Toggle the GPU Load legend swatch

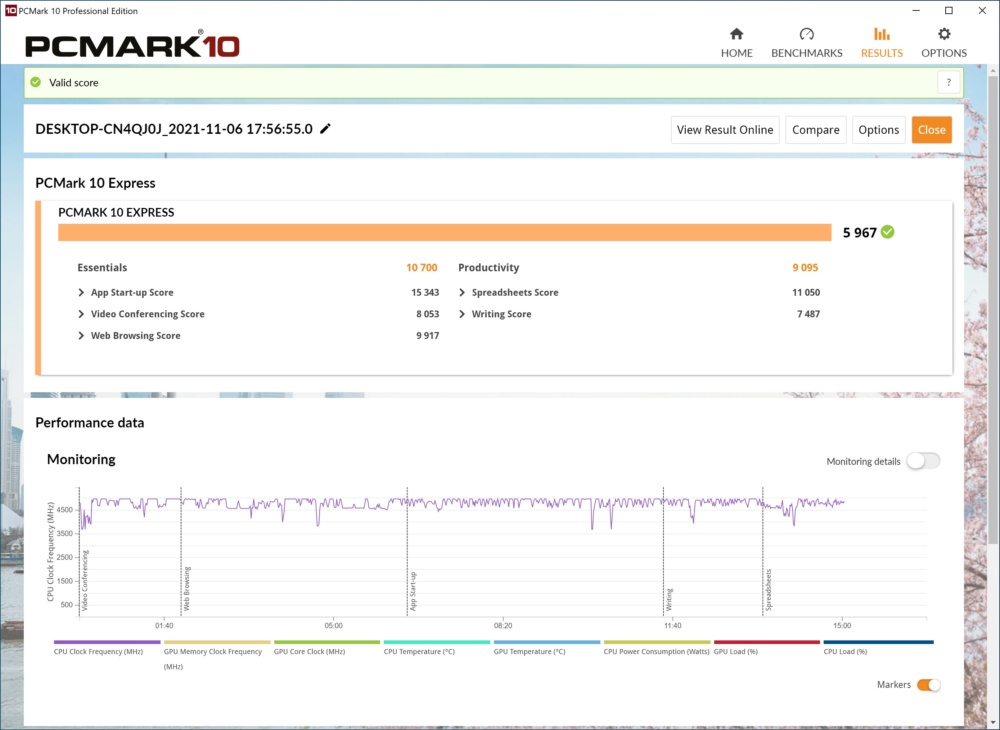pyautogui.click(x=767, y=642)
